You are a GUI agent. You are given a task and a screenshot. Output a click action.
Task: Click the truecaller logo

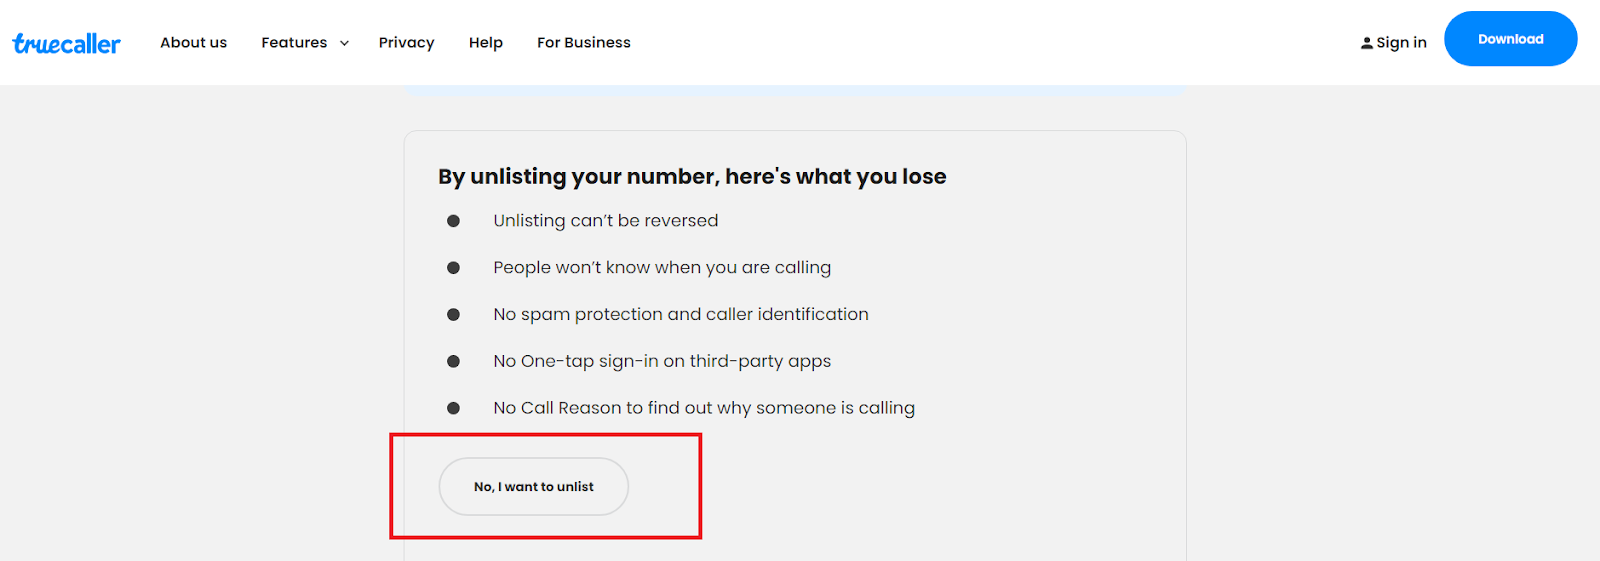[x=66, y=43]
